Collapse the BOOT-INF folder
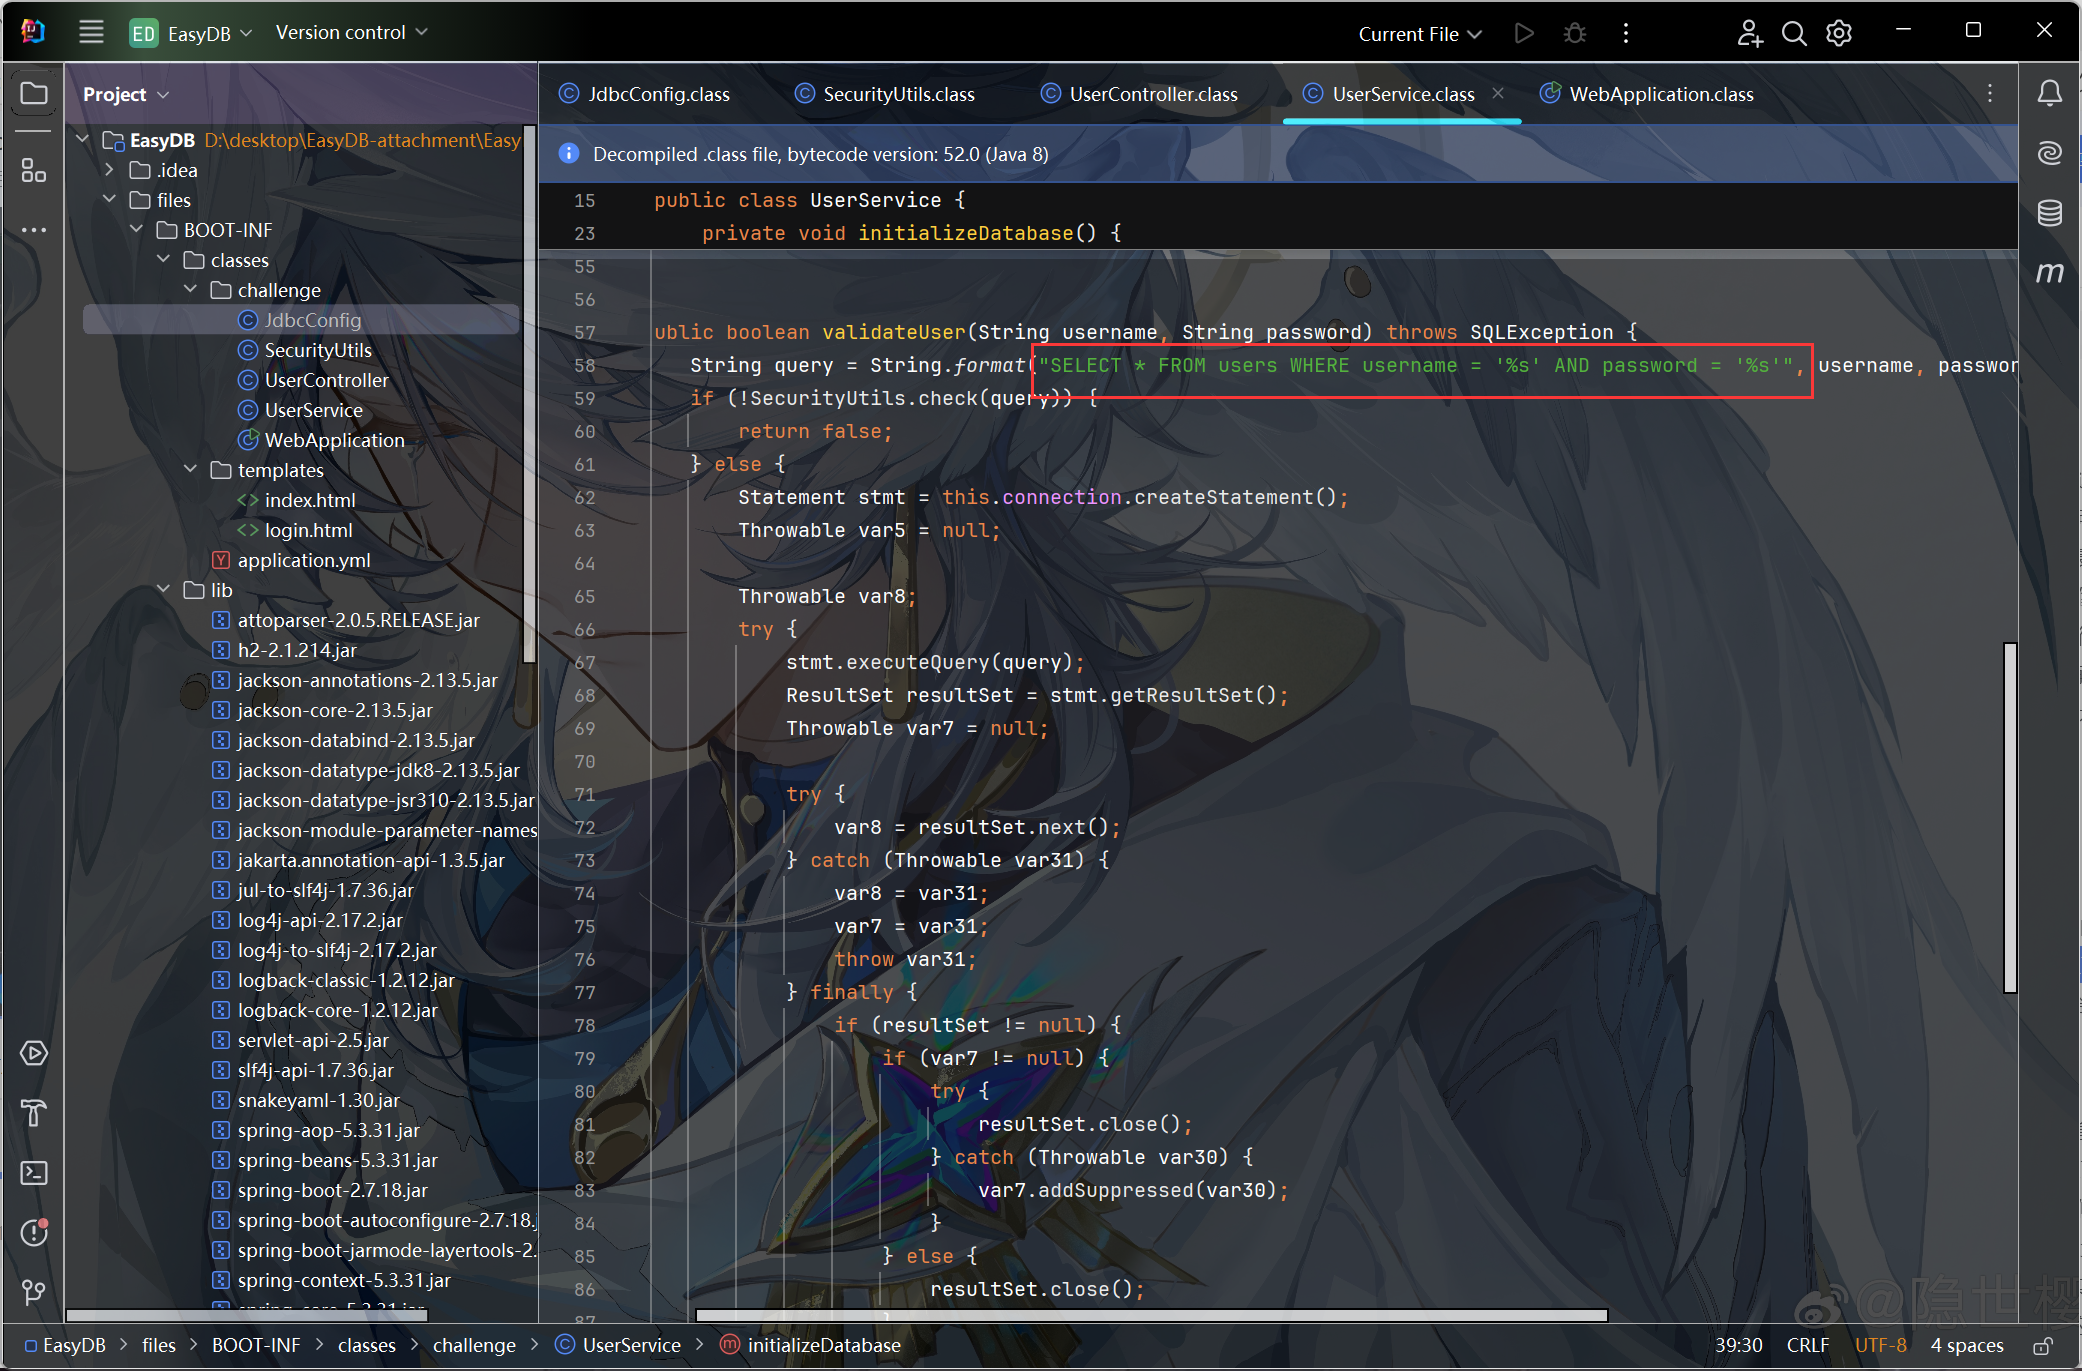This screenshot has width=2082, height=1371. [x=137, y=230]
